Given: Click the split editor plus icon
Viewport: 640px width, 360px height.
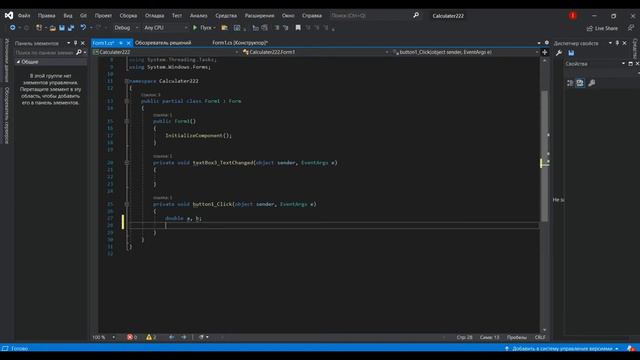Looking at the screenshot, I should [x=544, y=52].
